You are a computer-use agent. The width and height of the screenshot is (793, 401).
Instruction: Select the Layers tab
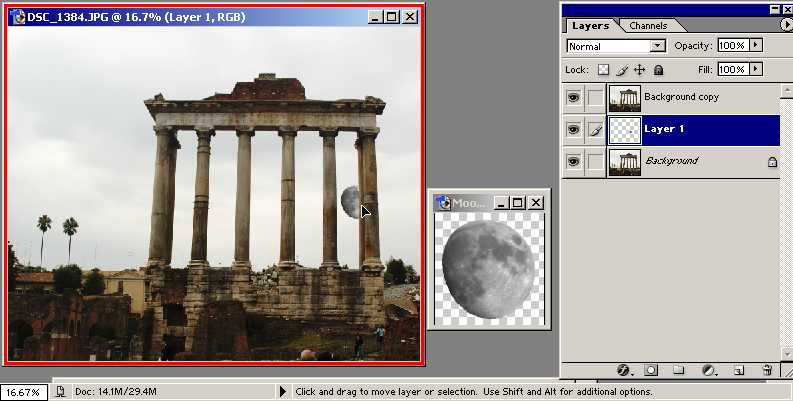pyautogui.click(x=590, y=25)
